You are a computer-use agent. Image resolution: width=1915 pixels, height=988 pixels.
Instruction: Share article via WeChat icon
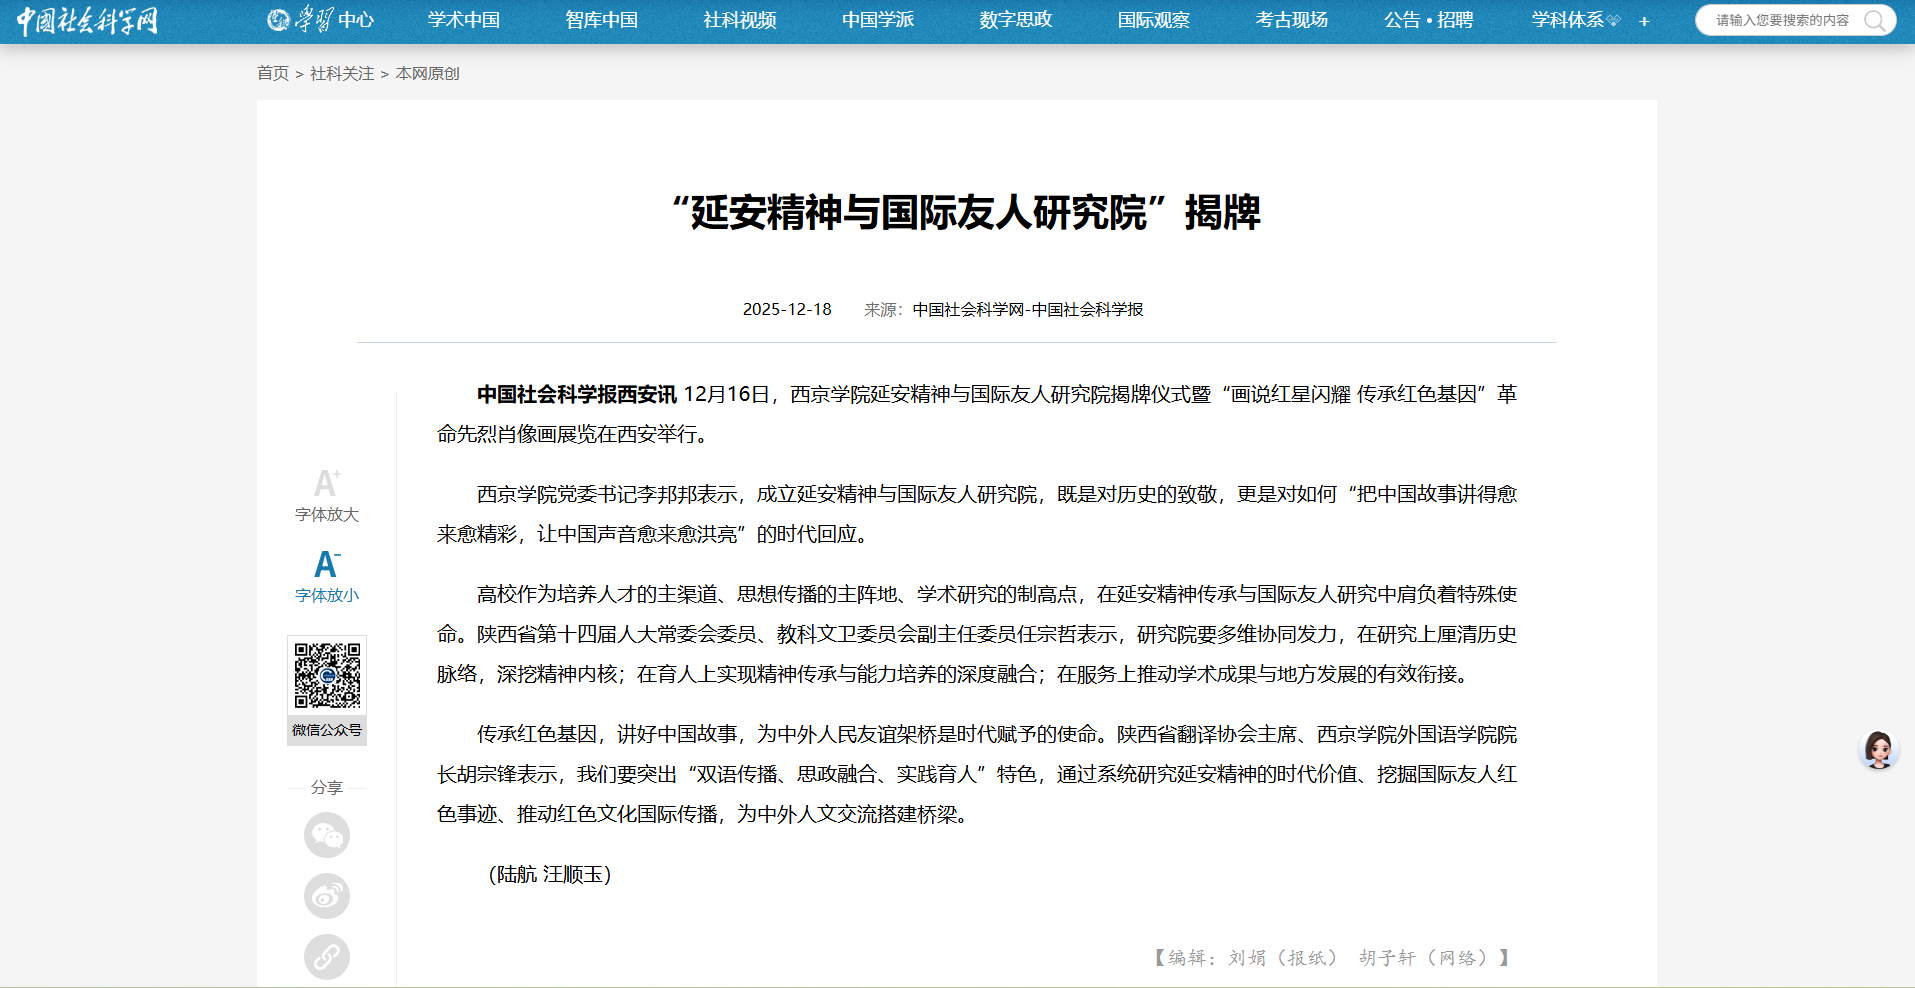click(327, 835)
